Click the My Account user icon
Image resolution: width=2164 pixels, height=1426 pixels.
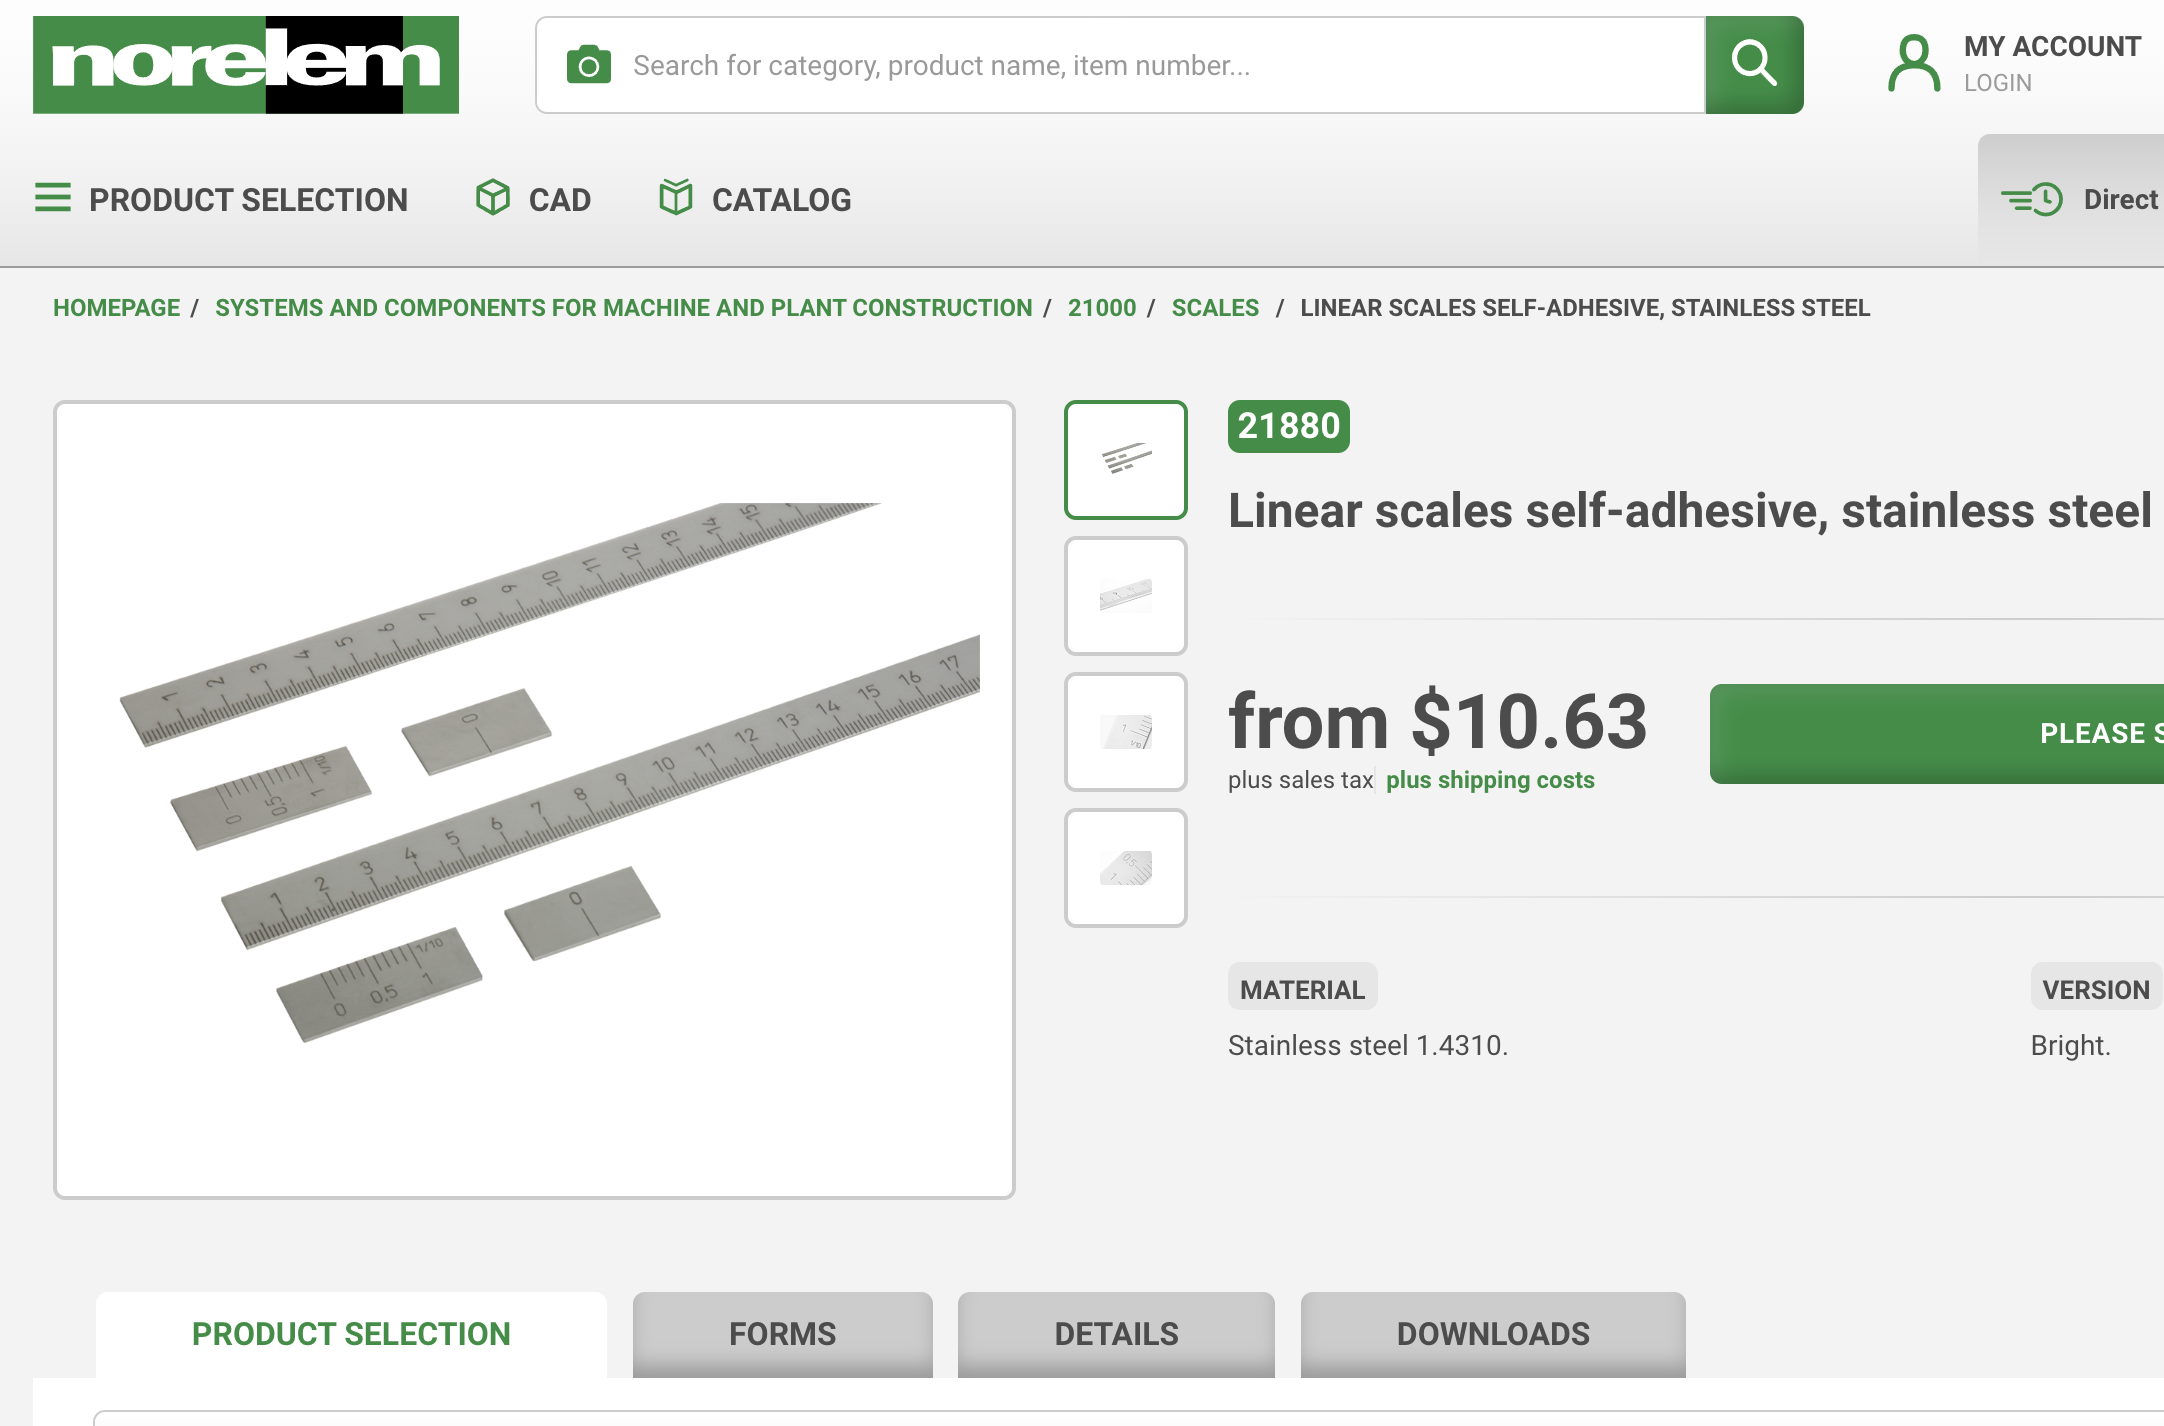(1913, 64)
